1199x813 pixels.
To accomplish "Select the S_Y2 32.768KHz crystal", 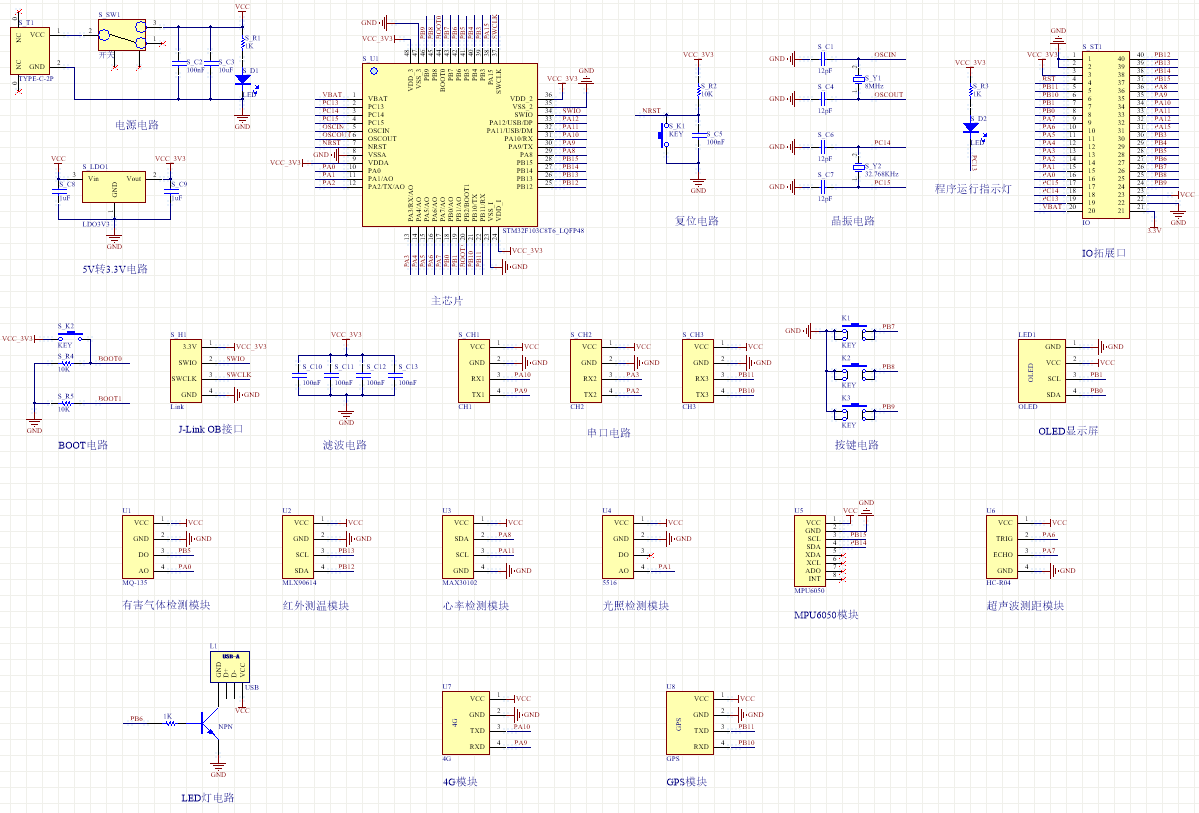I will (x=859, y=166).
